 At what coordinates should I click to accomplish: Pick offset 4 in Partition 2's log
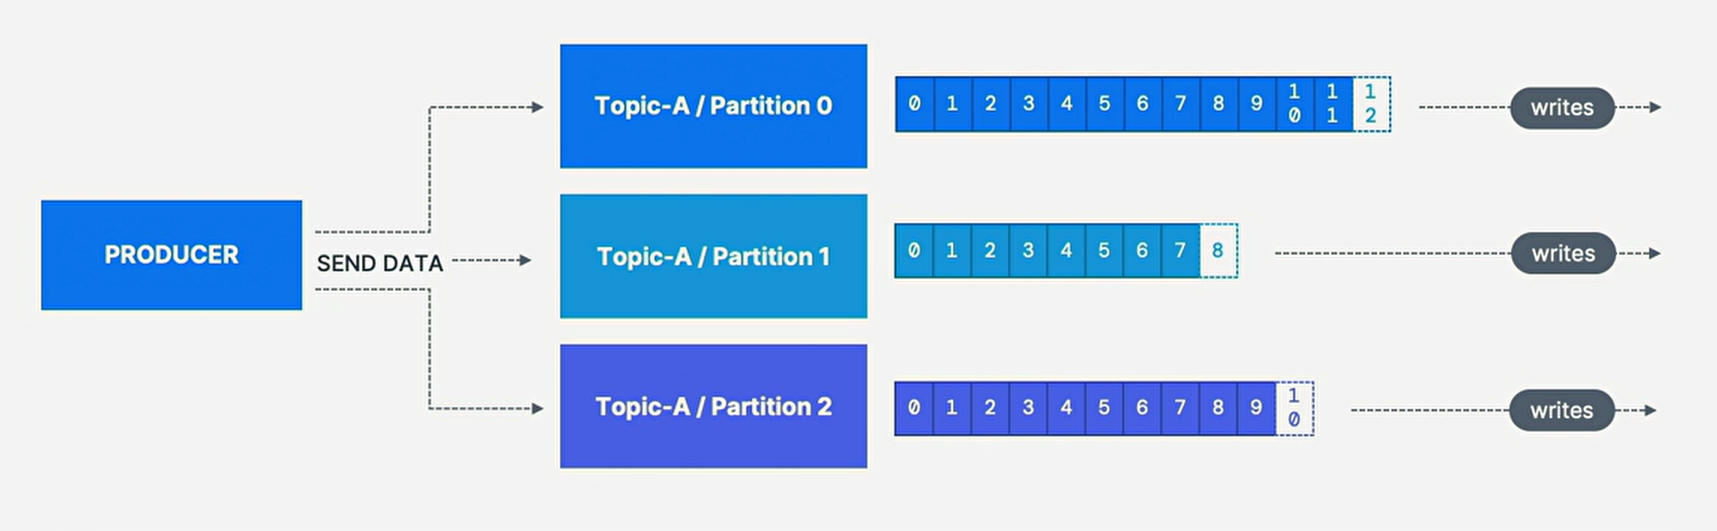click(x=1066, y=408)
